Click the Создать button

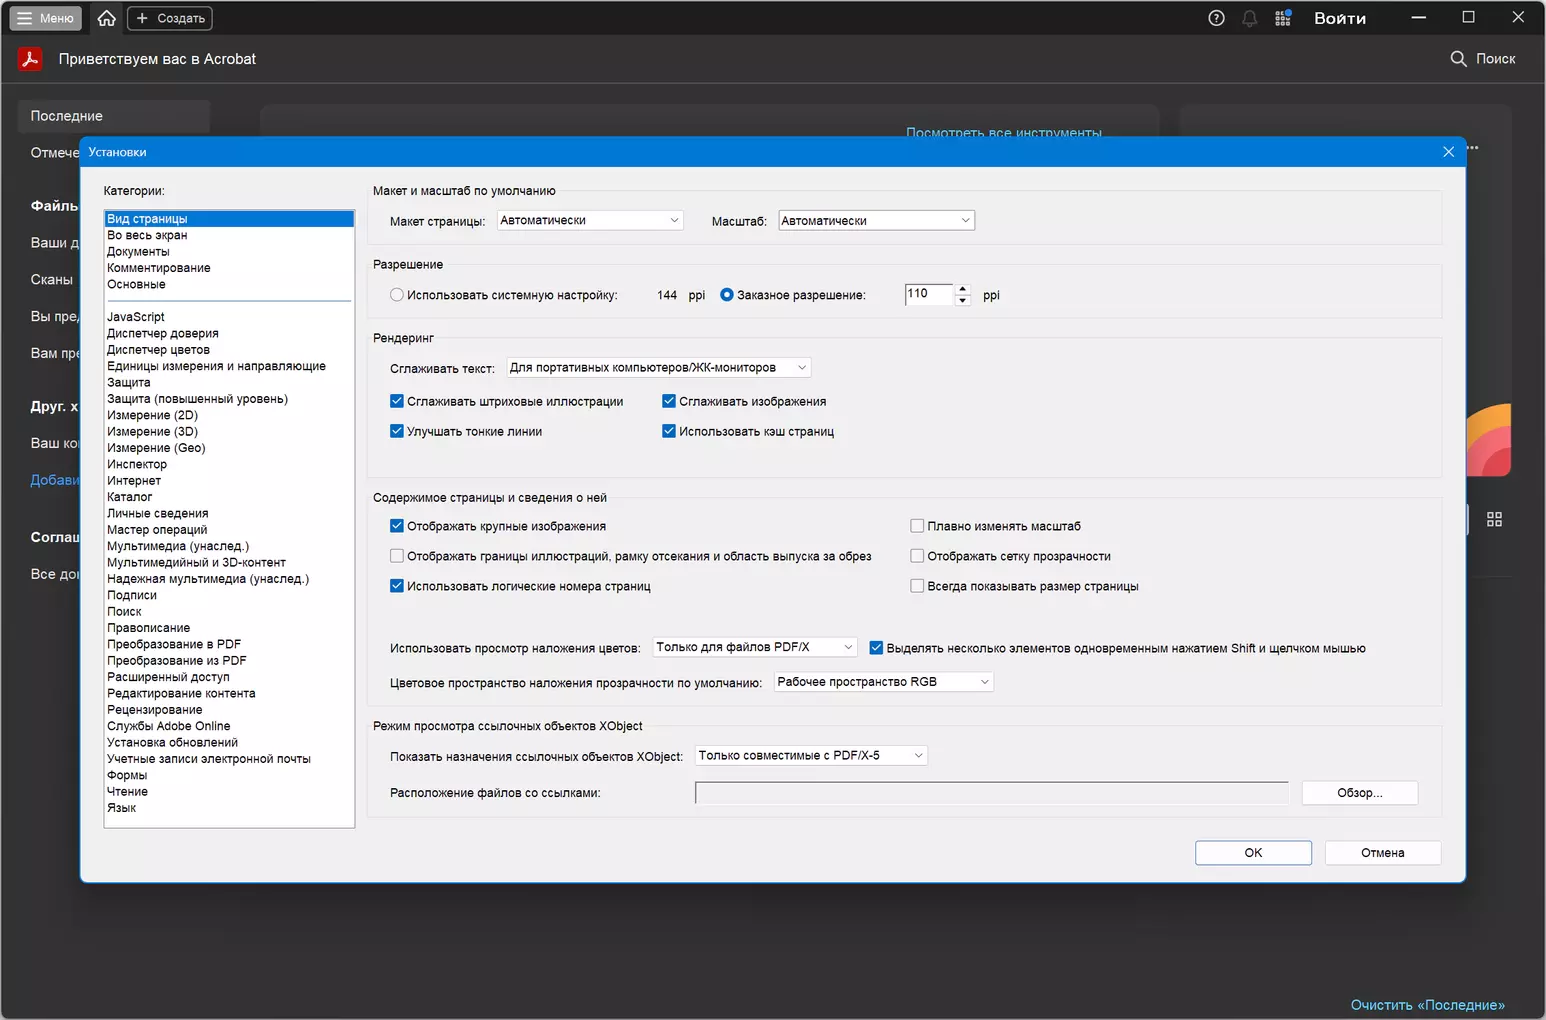tap(171, 18)
